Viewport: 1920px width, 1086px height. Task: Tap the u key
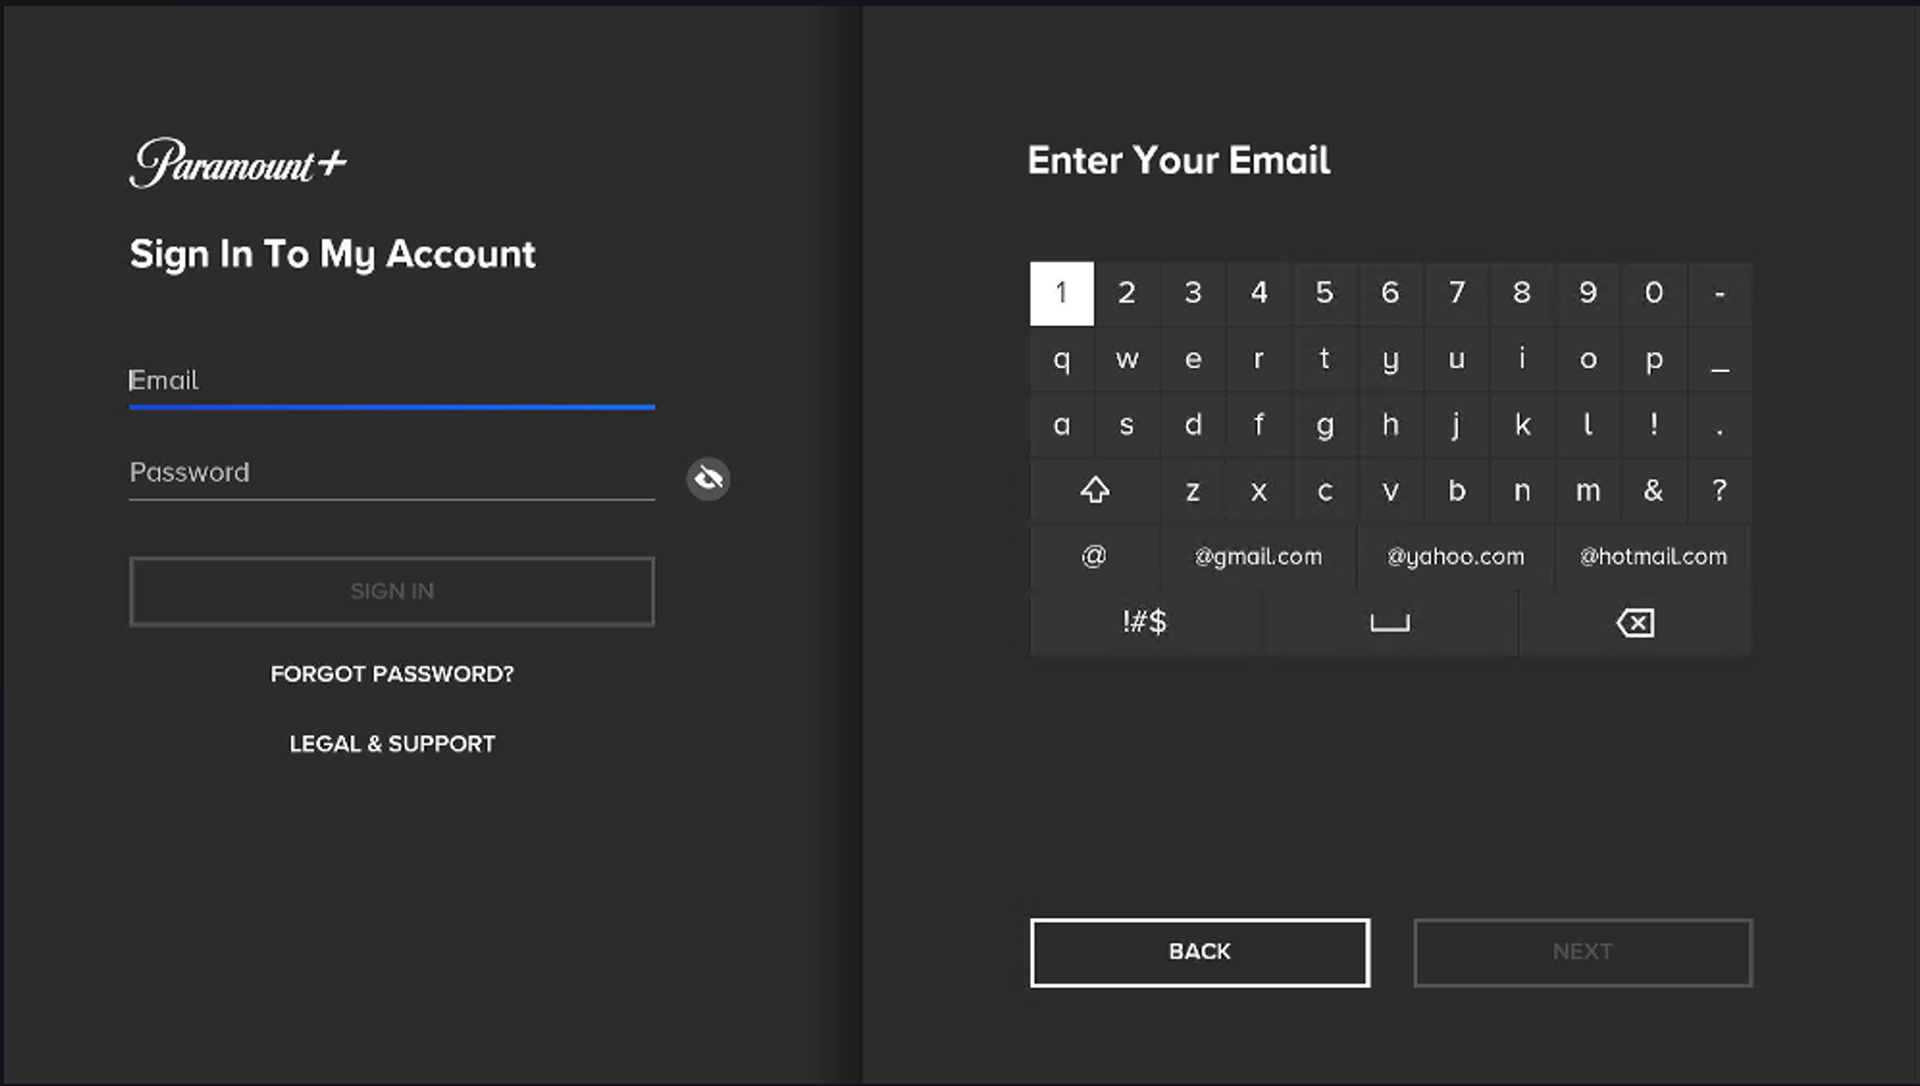1456,360
